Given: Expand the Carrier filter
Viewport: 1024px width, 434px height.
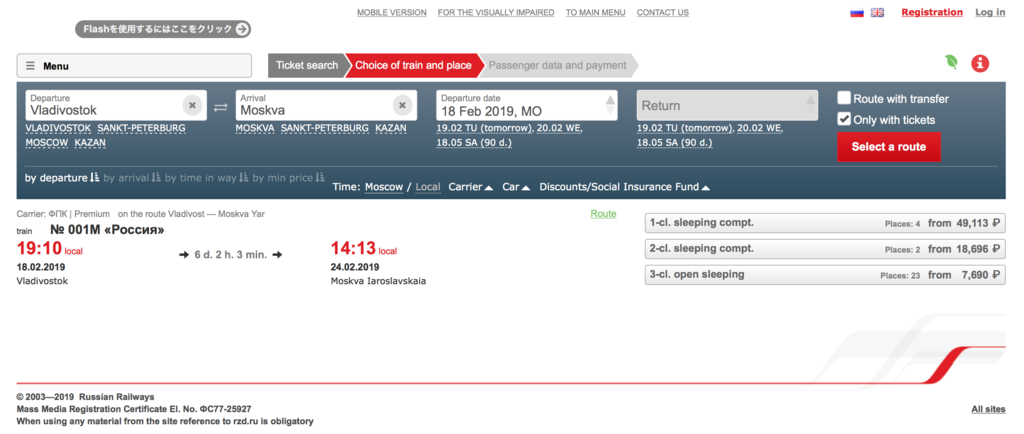Looking at the screenshot, I should (x=470, y=187).
